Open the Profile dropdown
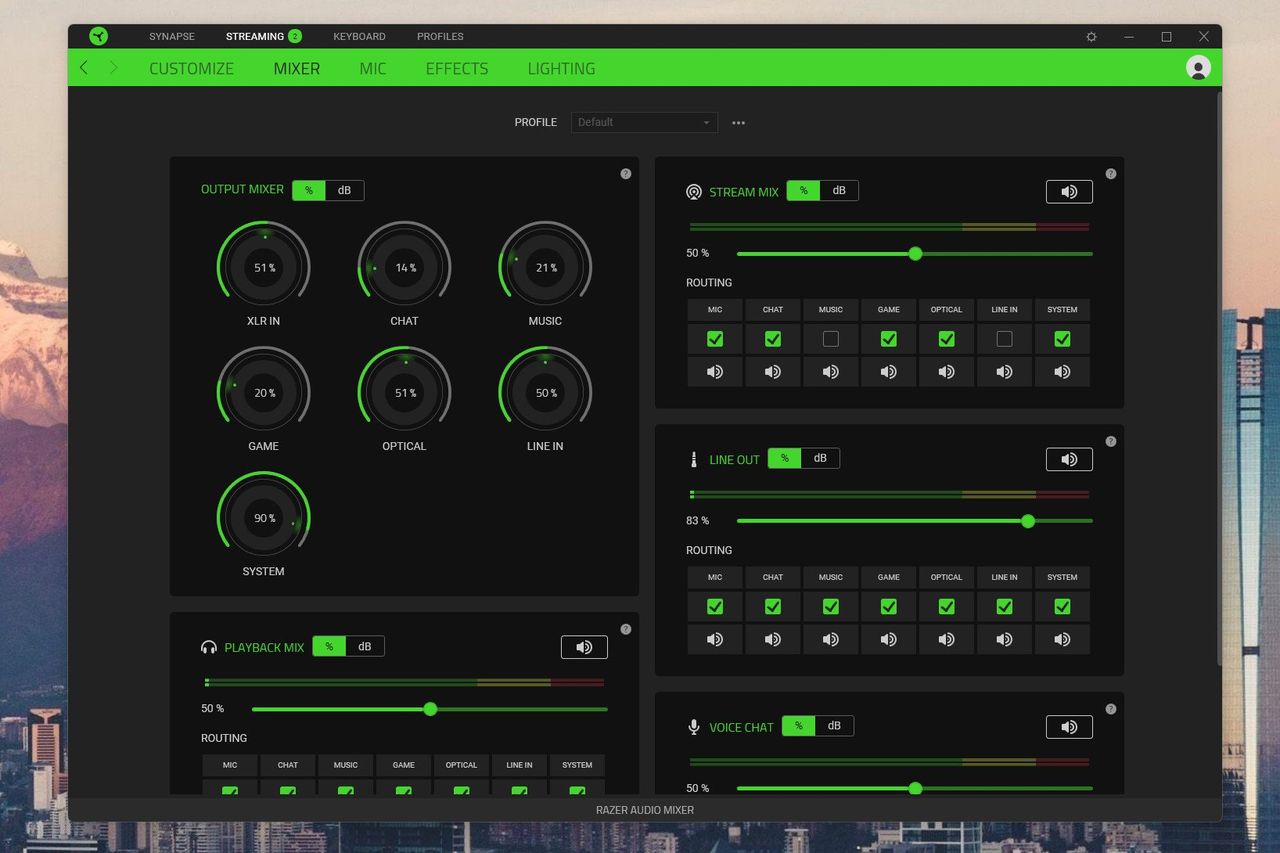Viewport: 1280px width, 853px height. point(644,122)
